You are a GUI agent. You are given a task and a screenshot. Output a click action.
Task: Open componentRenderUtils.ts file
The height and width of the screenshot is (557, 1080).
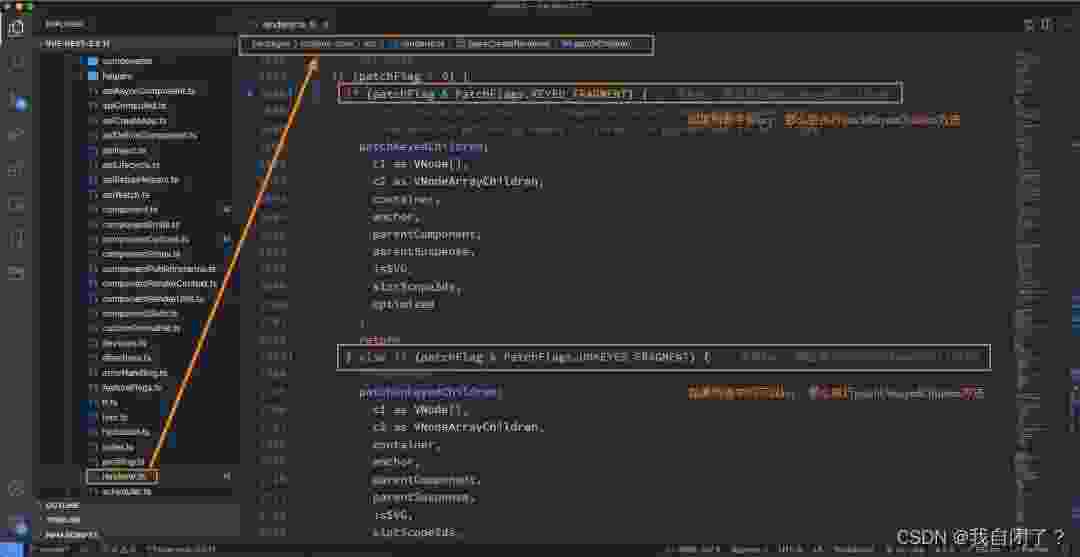[x=154, y=299]
